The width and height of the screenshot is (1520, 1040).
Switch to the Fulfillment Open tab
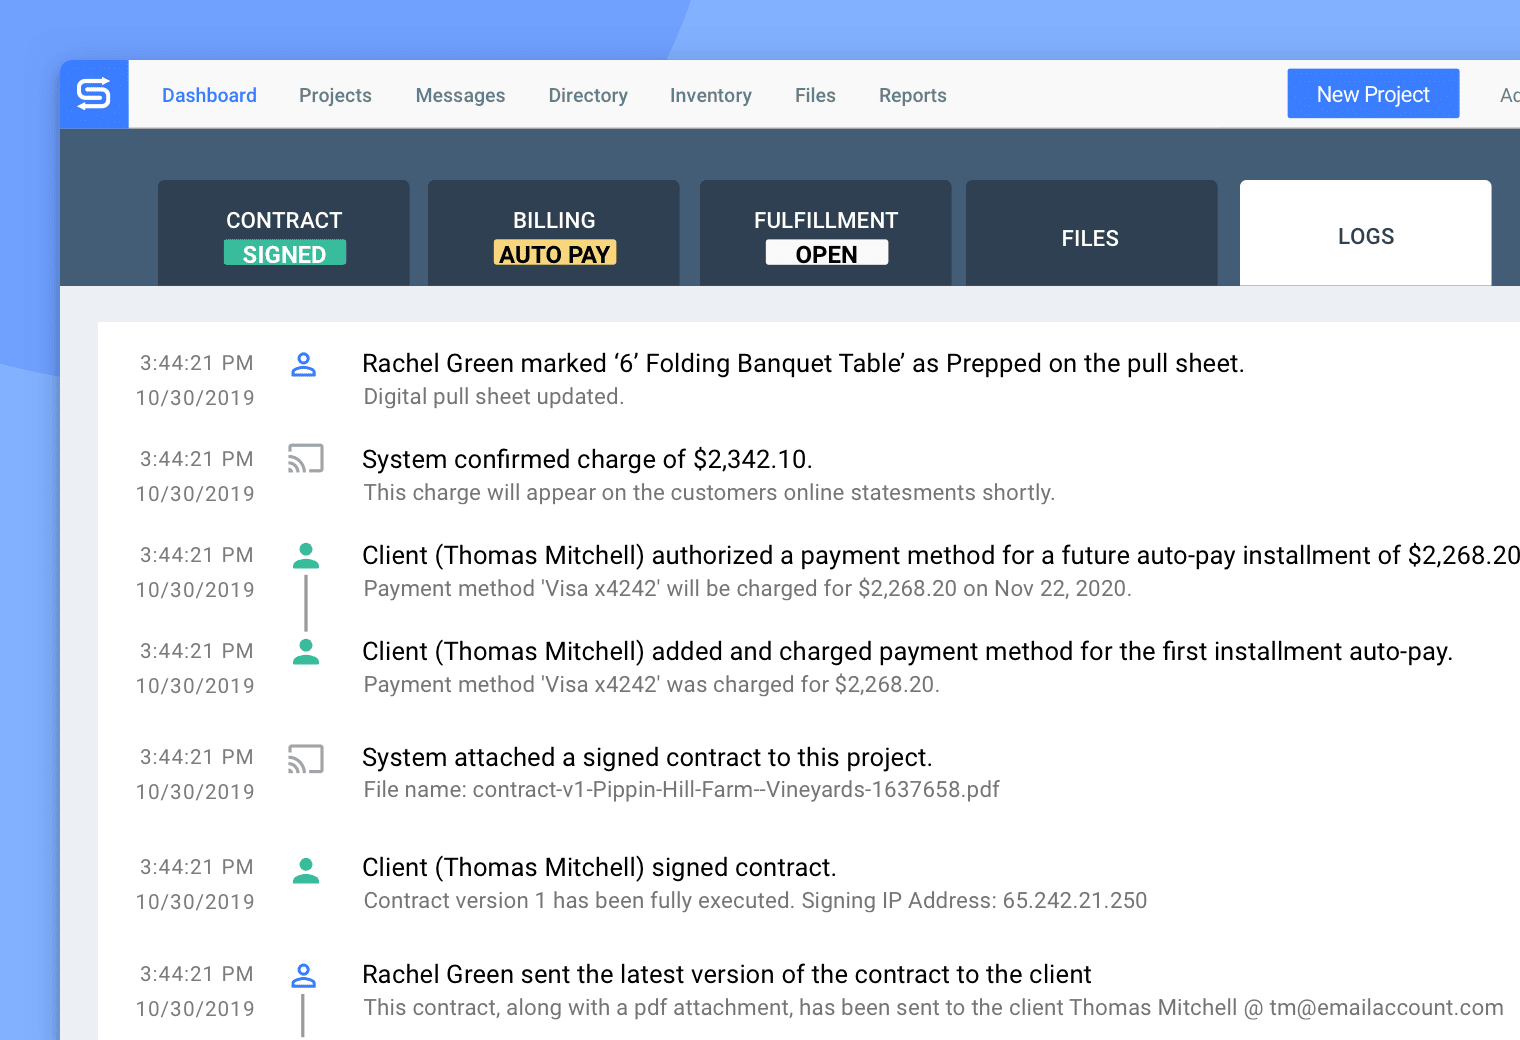click(826, 233)
